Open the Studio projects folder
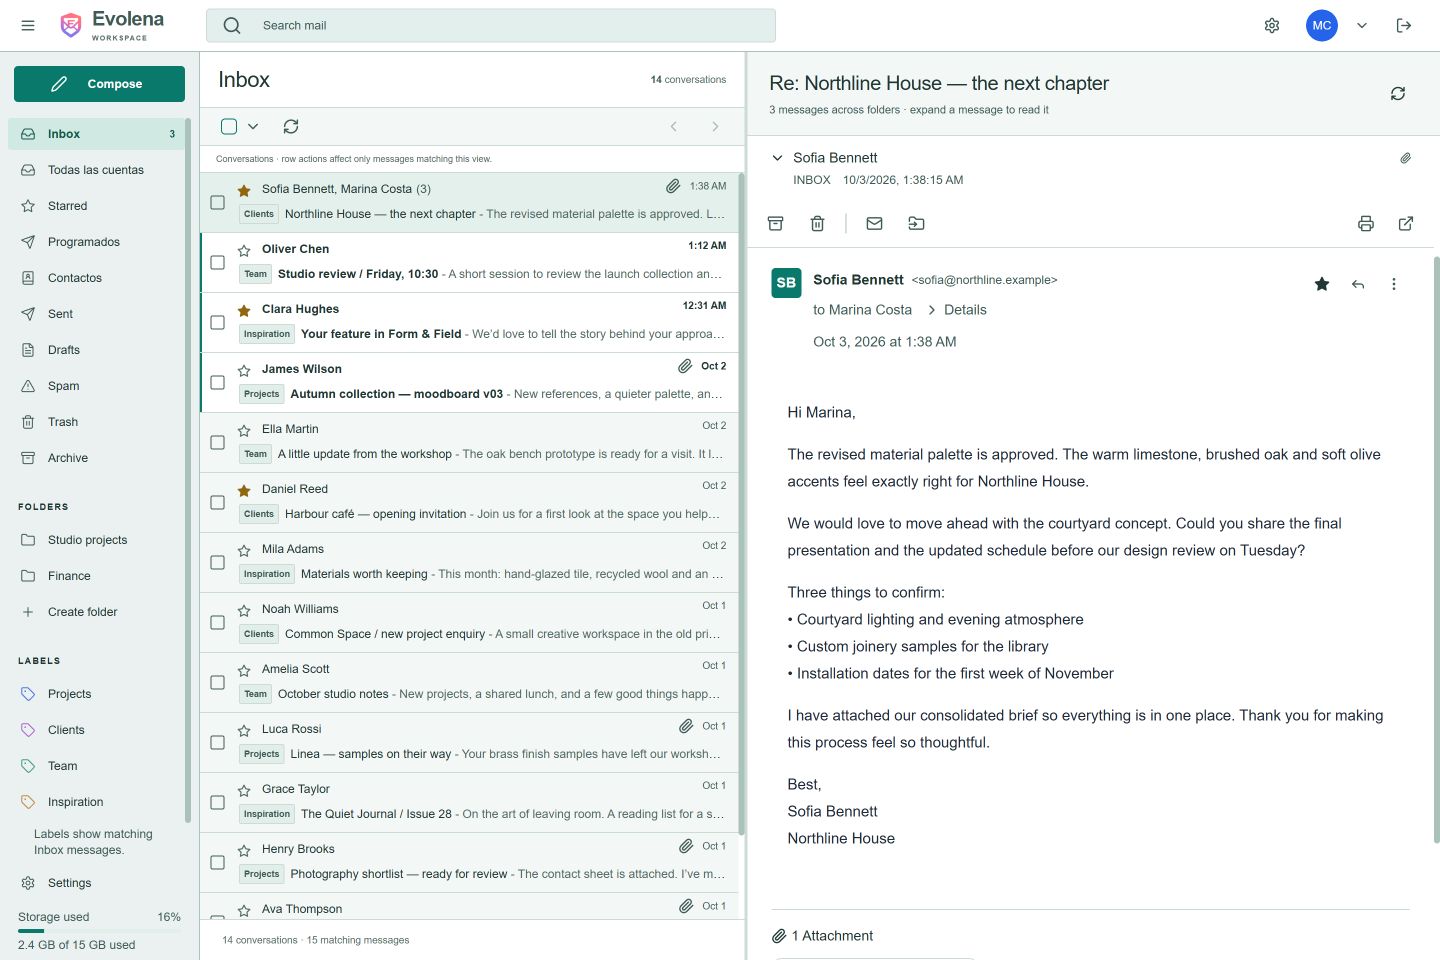Viewport: 1440px width, 960px height. (x=96, y=540)
